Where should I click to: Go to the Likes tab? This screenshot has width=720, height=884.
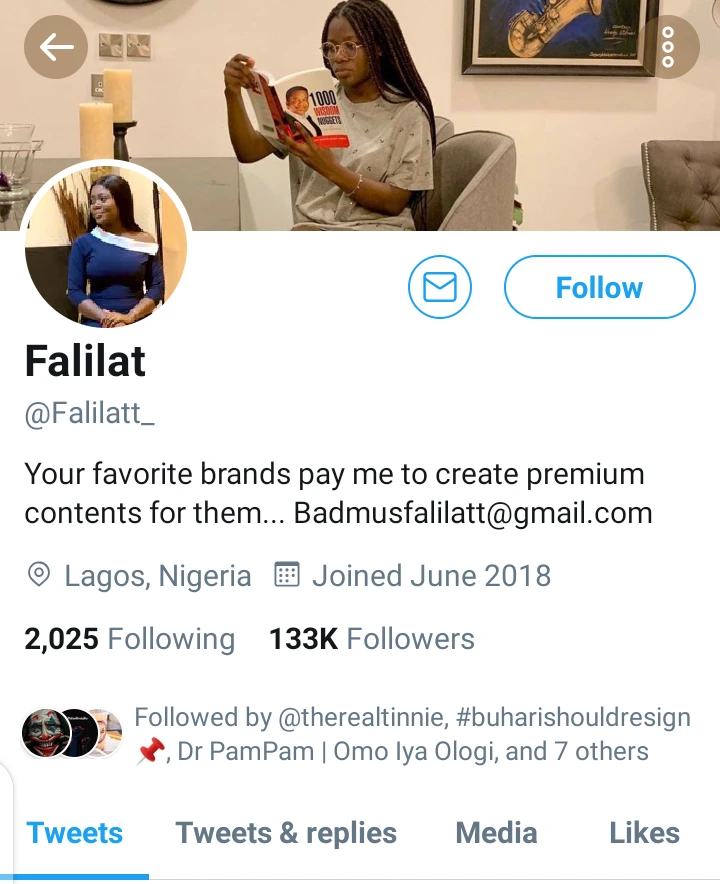(x=644, y=833)
